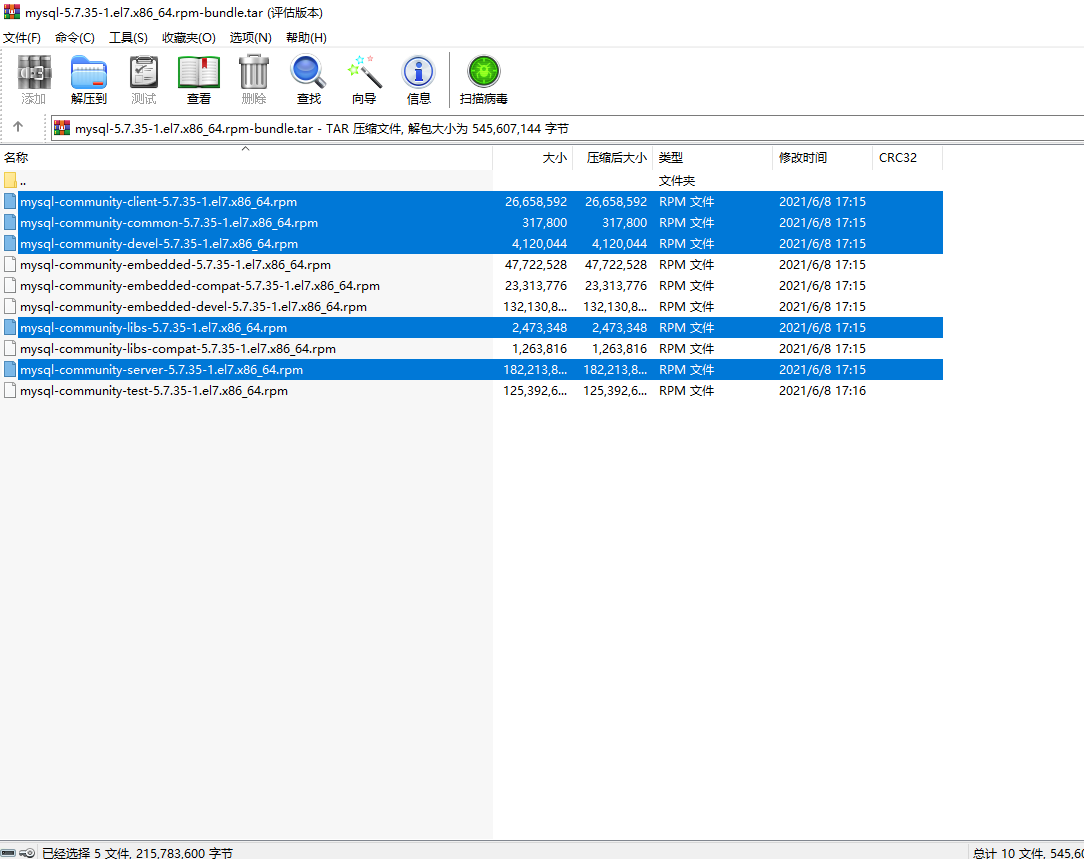Viewport: 1084px width, 859px height.
Task: Click file icon of mysql-community-embedded-5.7.35 rpm
Action: (x=10, y=264)
